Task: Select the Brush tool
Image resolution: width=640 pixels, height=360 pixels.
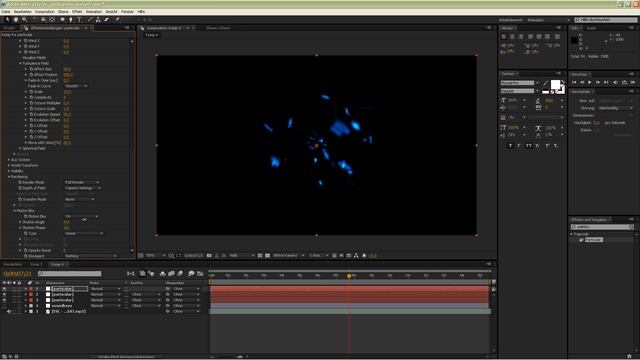Action: [x=90, y=19]
